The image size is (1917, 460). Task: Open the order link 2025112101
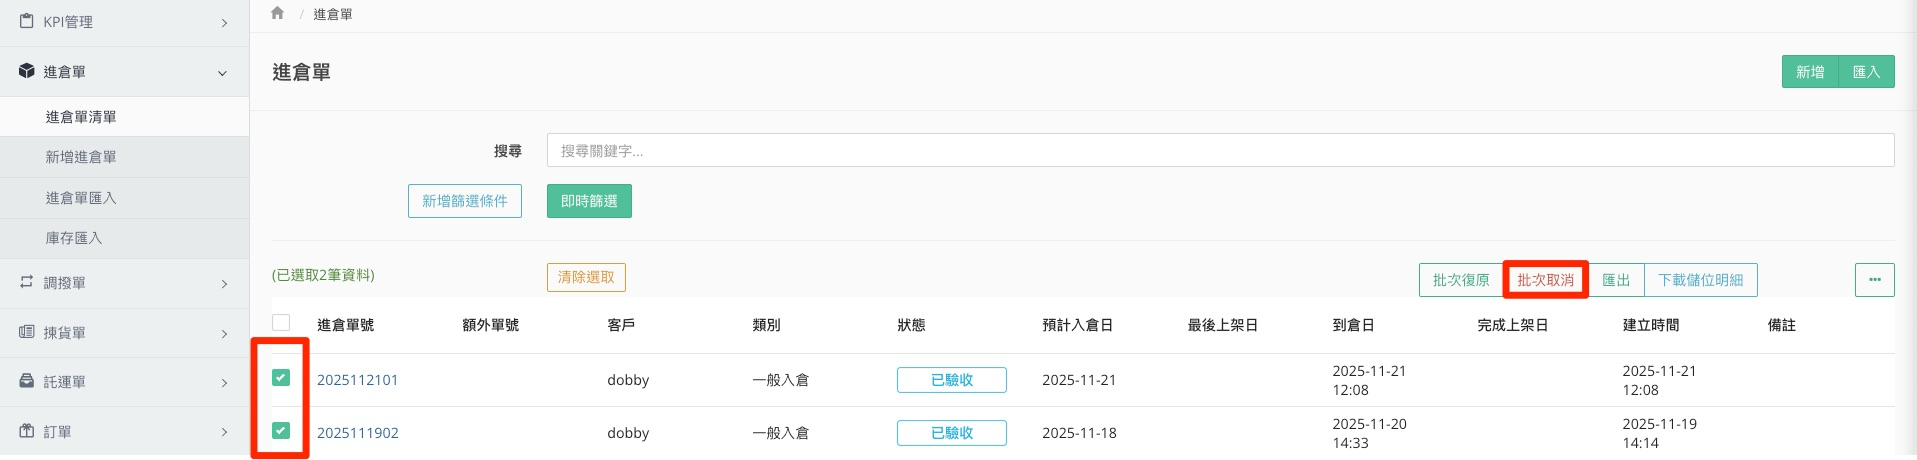coord(357,380)
